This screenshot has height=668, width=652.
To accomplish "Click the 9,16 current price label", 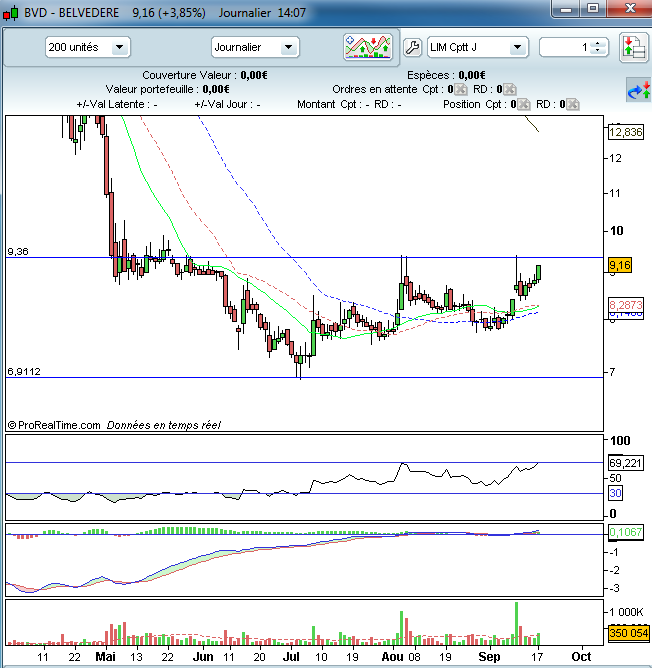I will pos(620,265).
